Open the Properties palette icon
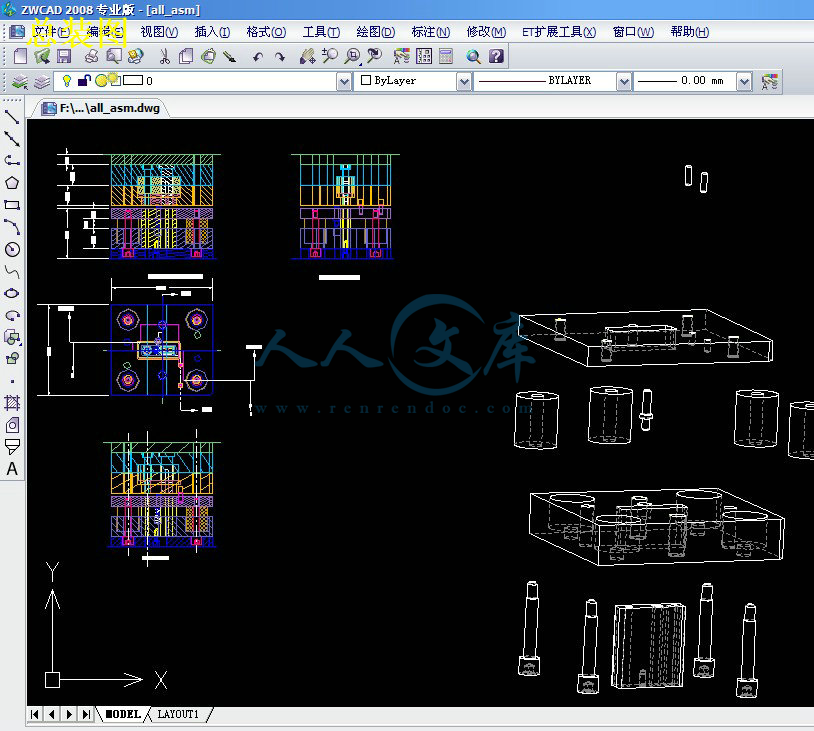This screenshot has width=814, height=731. tap(402, 56)
